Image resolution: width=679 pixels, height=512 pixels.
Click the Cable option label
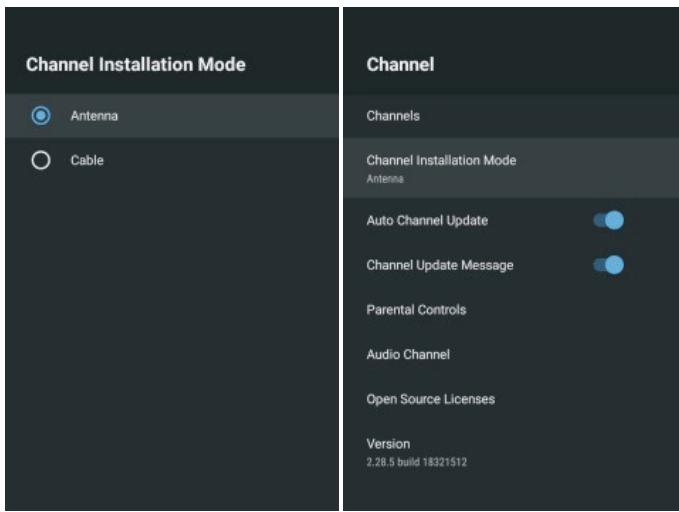87,160
